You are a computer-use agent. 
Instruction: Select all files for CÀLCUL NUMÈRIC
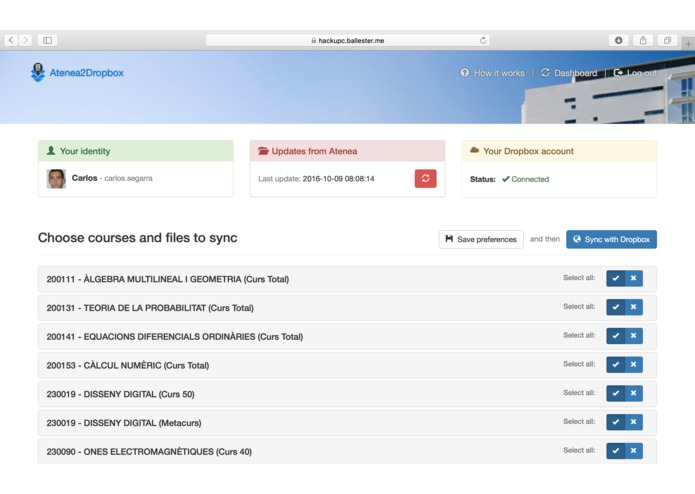[615, 365]
